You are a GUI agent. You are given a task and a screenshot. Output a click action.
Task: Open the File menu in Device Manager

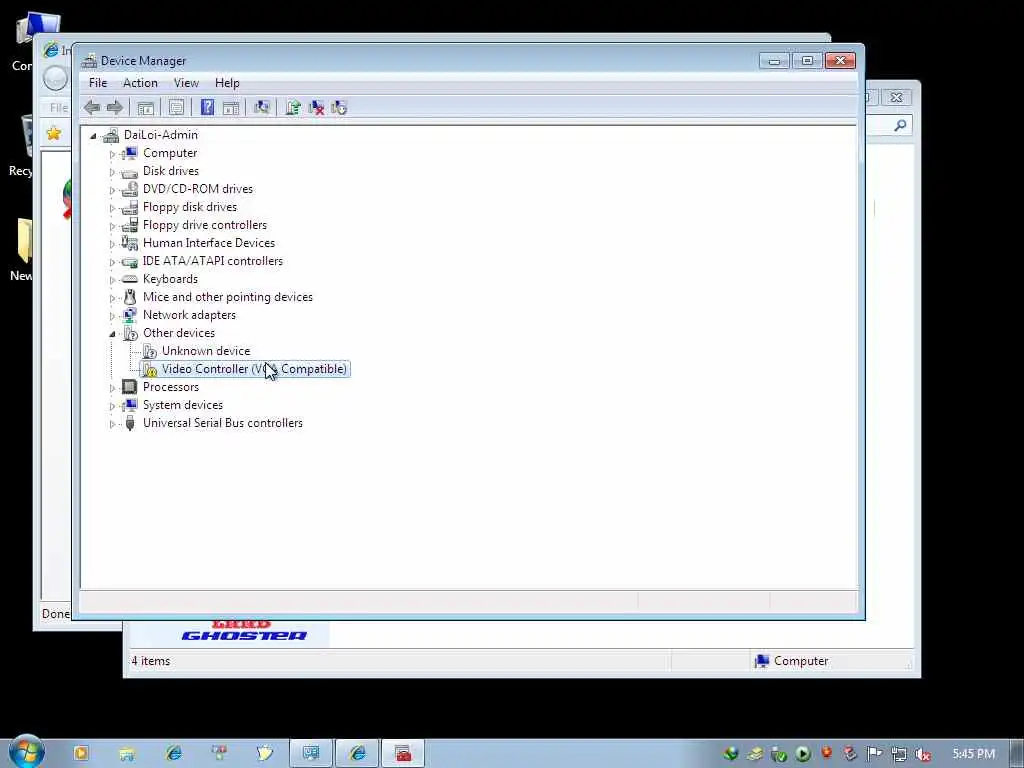(x=98, y=83)
